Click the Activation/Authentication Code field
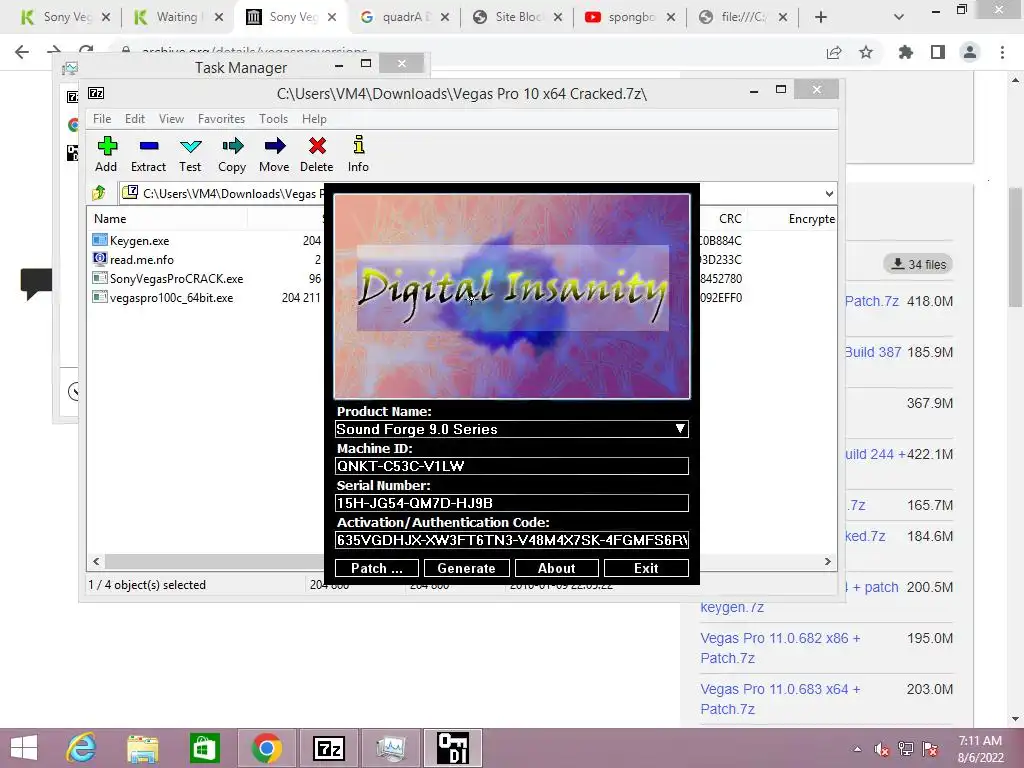This screenshot has width=1024, height=768. (511, 540)
